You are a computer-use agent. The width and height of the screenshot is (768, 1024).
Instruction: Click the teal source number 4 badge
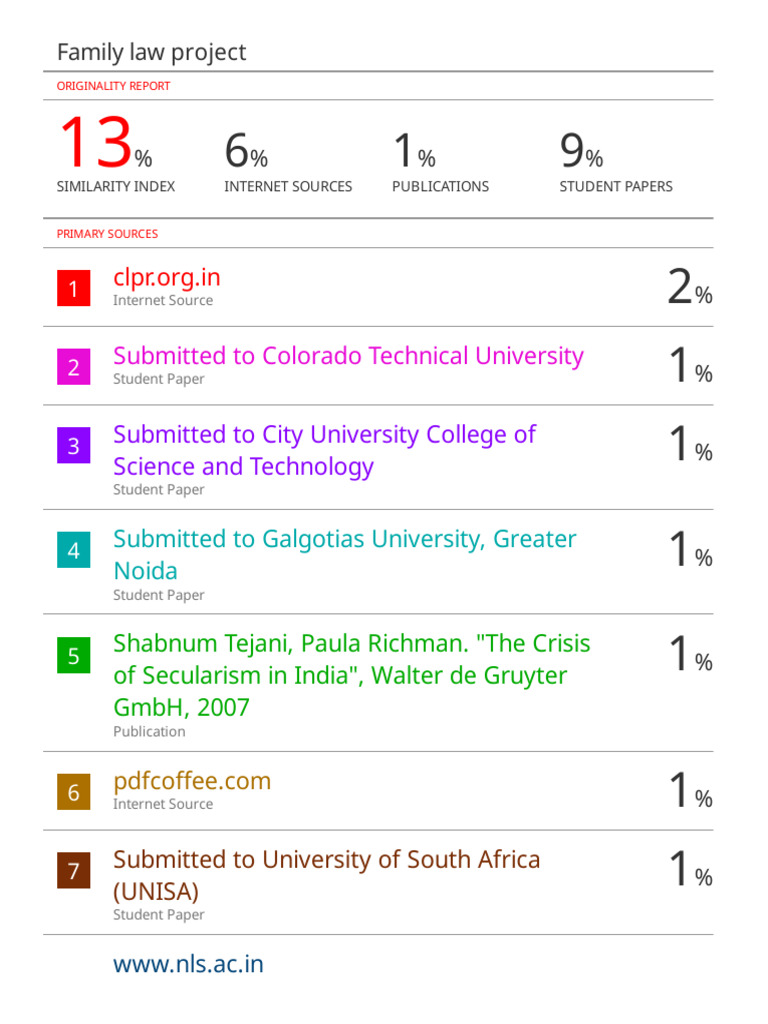[x=73, y=550]
